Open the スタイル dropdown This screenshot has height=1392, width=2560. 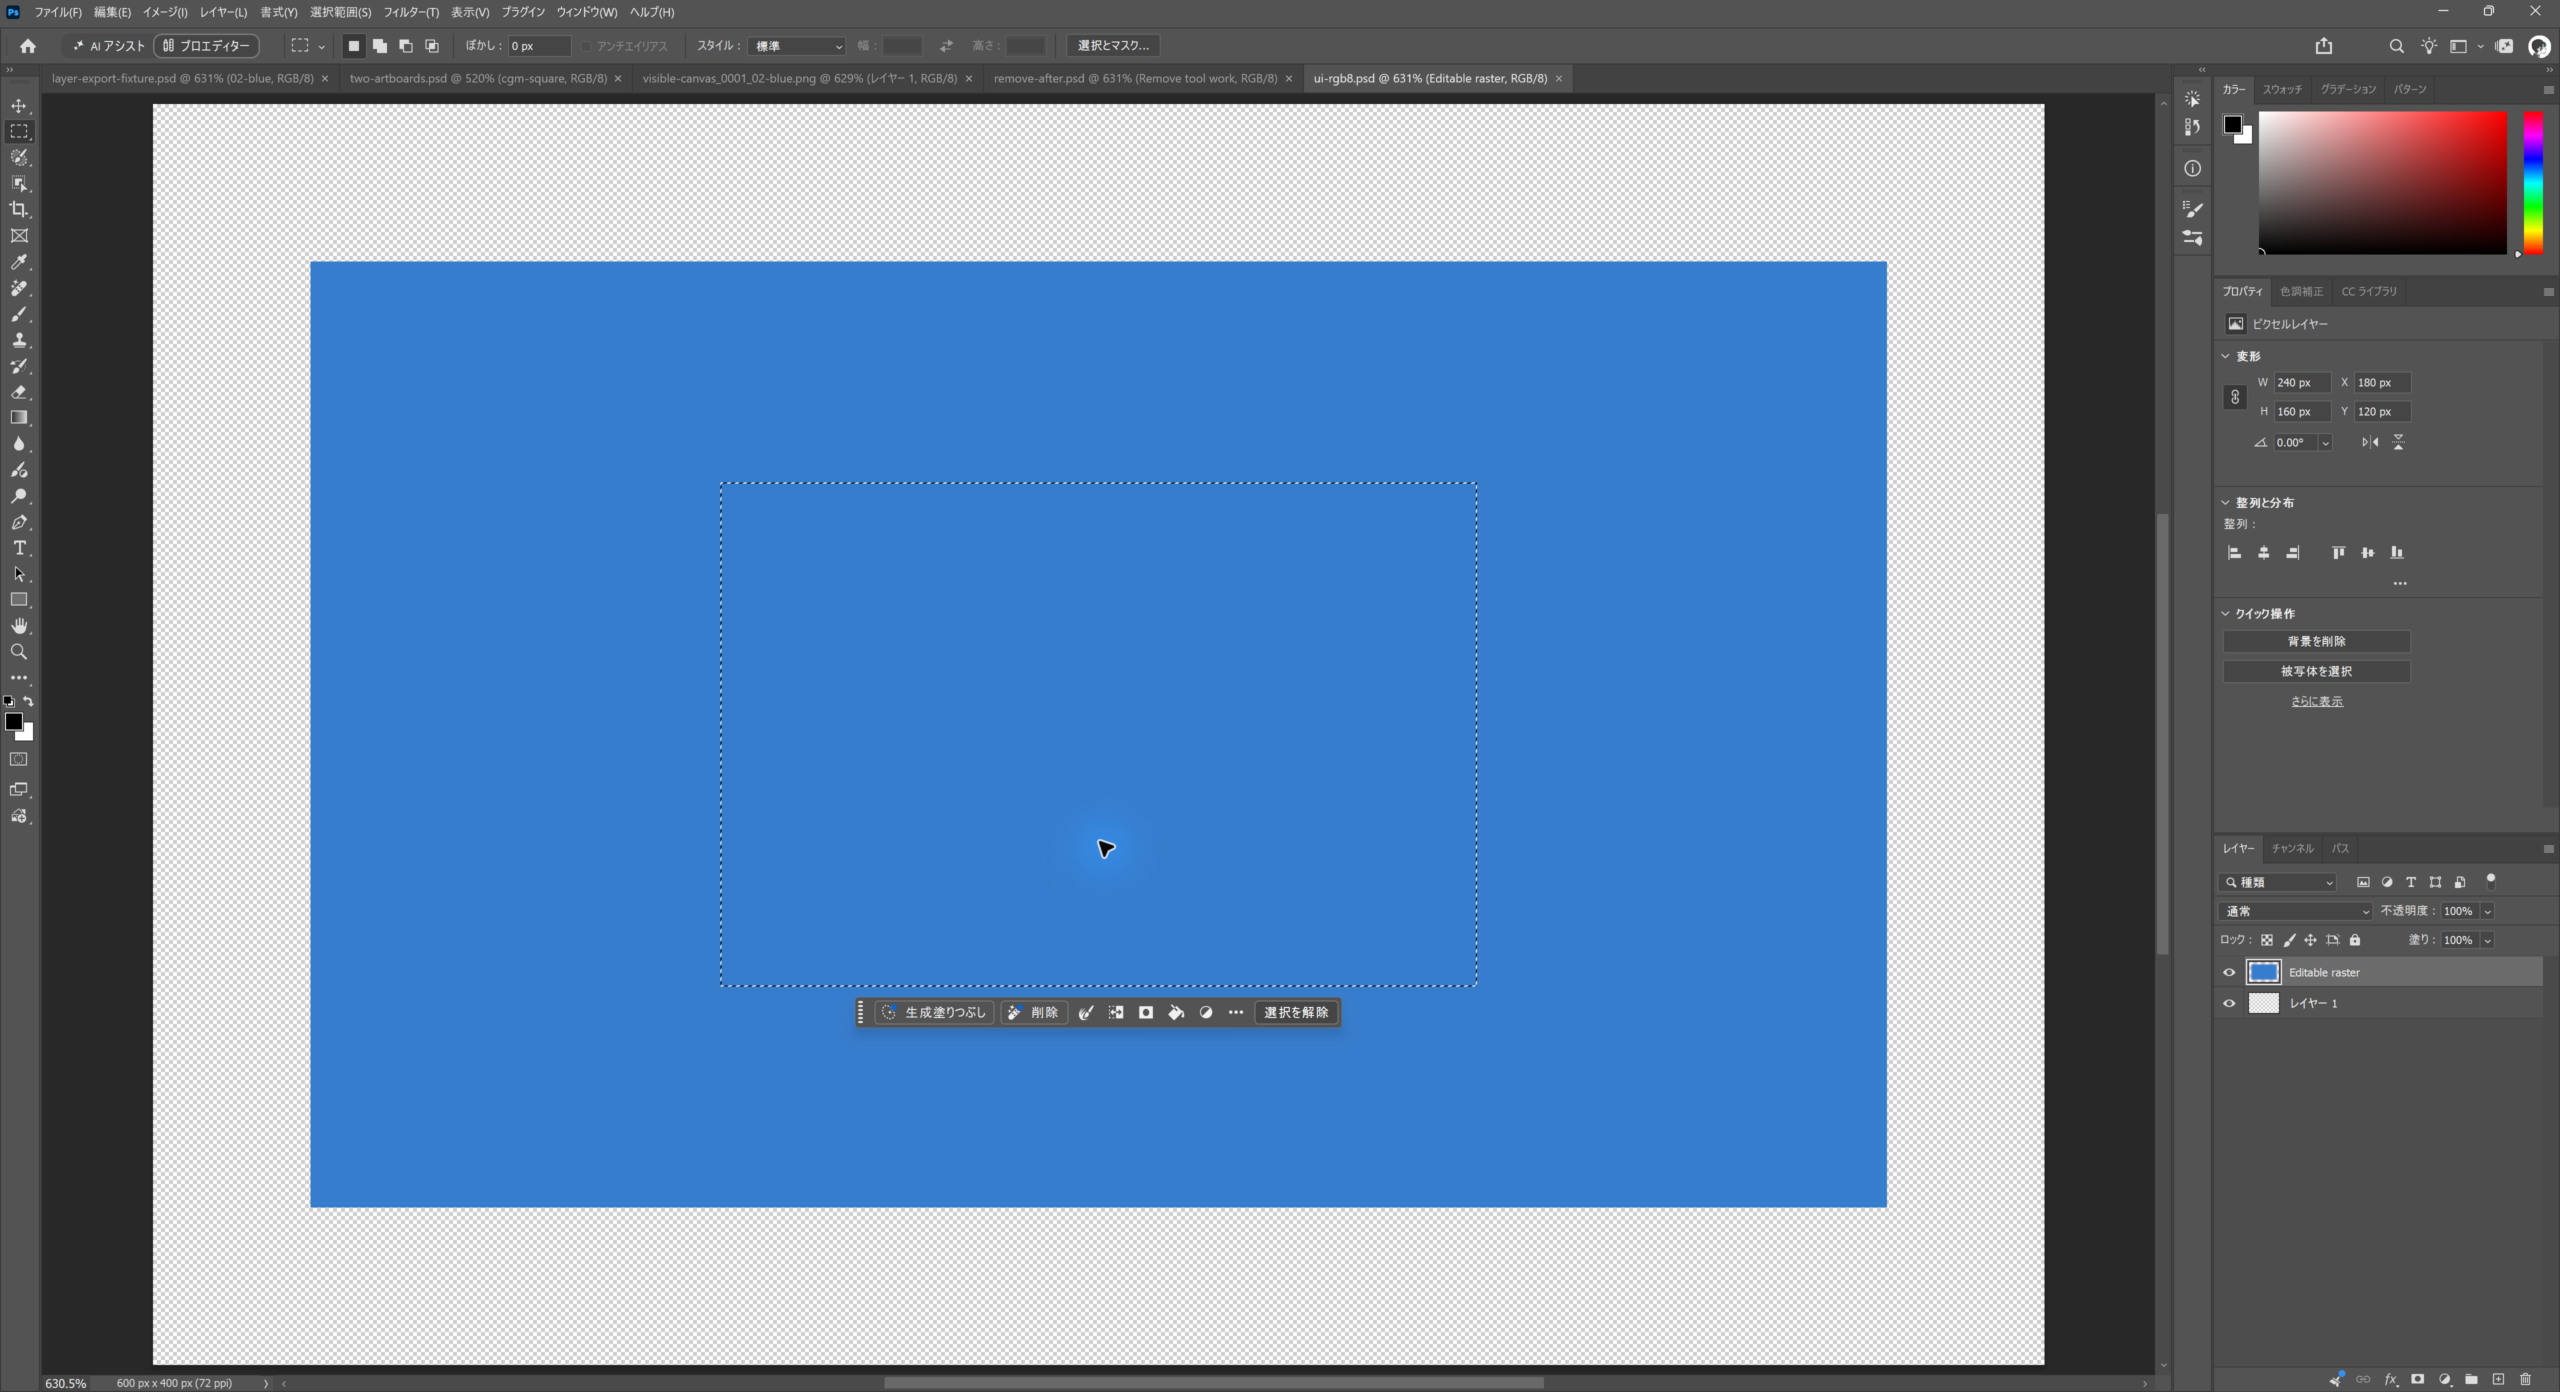(797, 46)
